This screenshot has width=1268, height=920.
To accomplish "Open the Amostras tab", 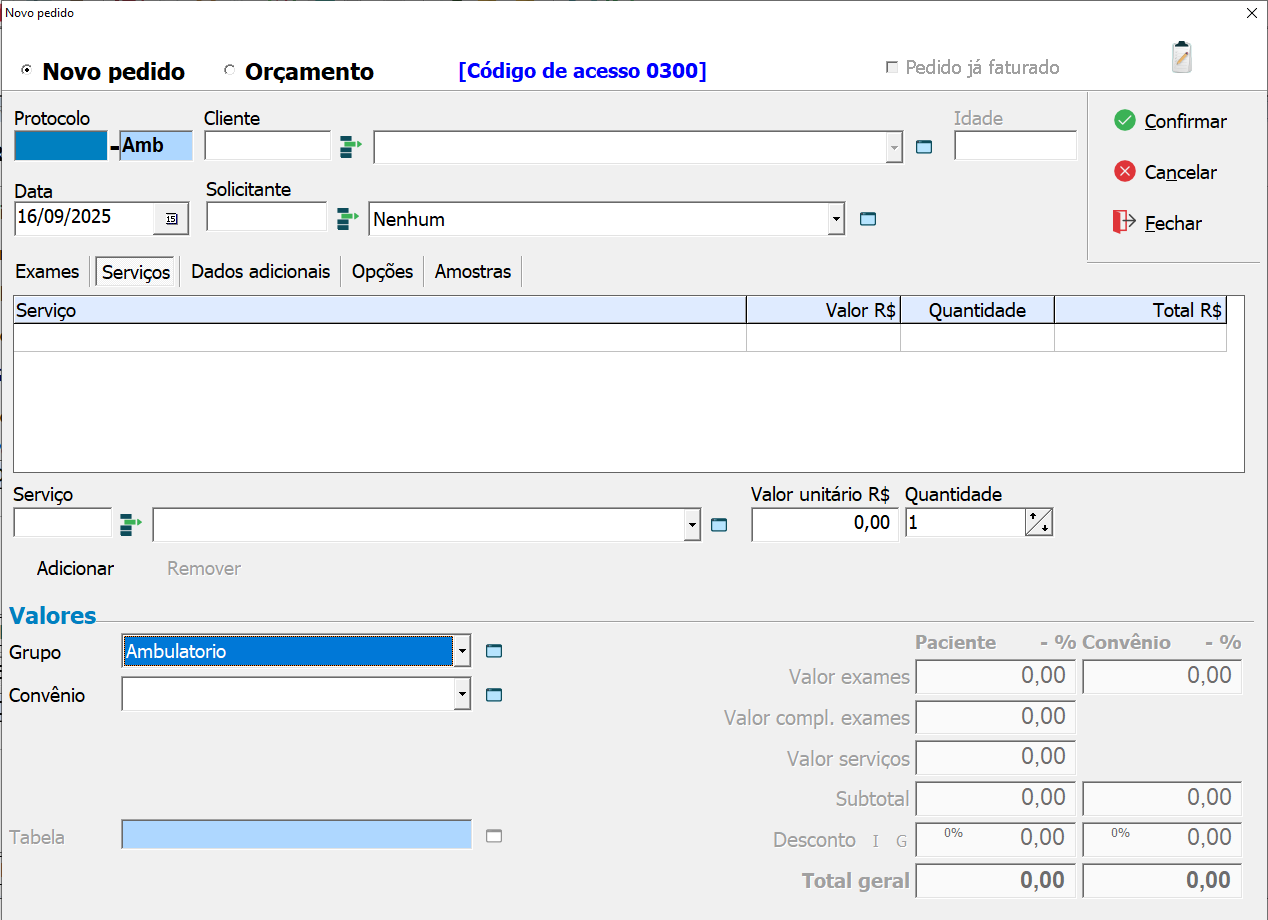I will pyautogui.click(x=473, y=271).
